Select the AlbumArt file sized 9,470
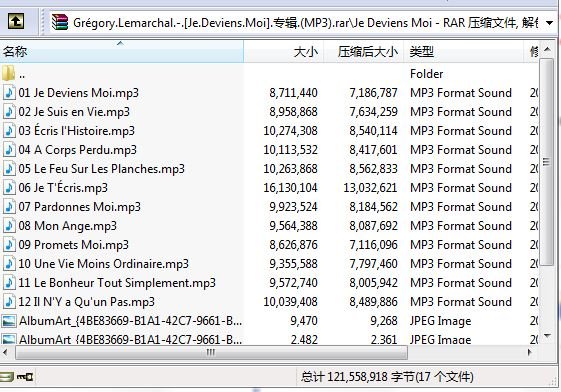 (130, 321)
